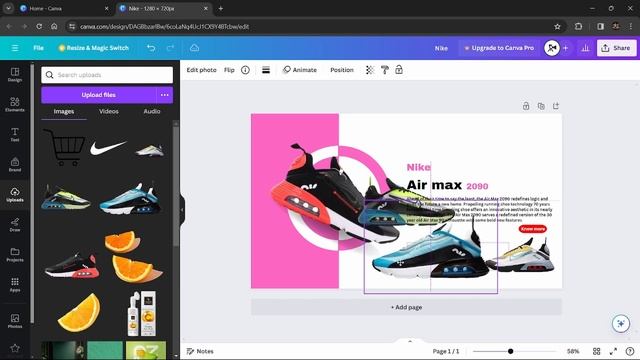Open more upload options ellipsis
This screenshot has width=640, height=360.
click(x=164, y=95)
